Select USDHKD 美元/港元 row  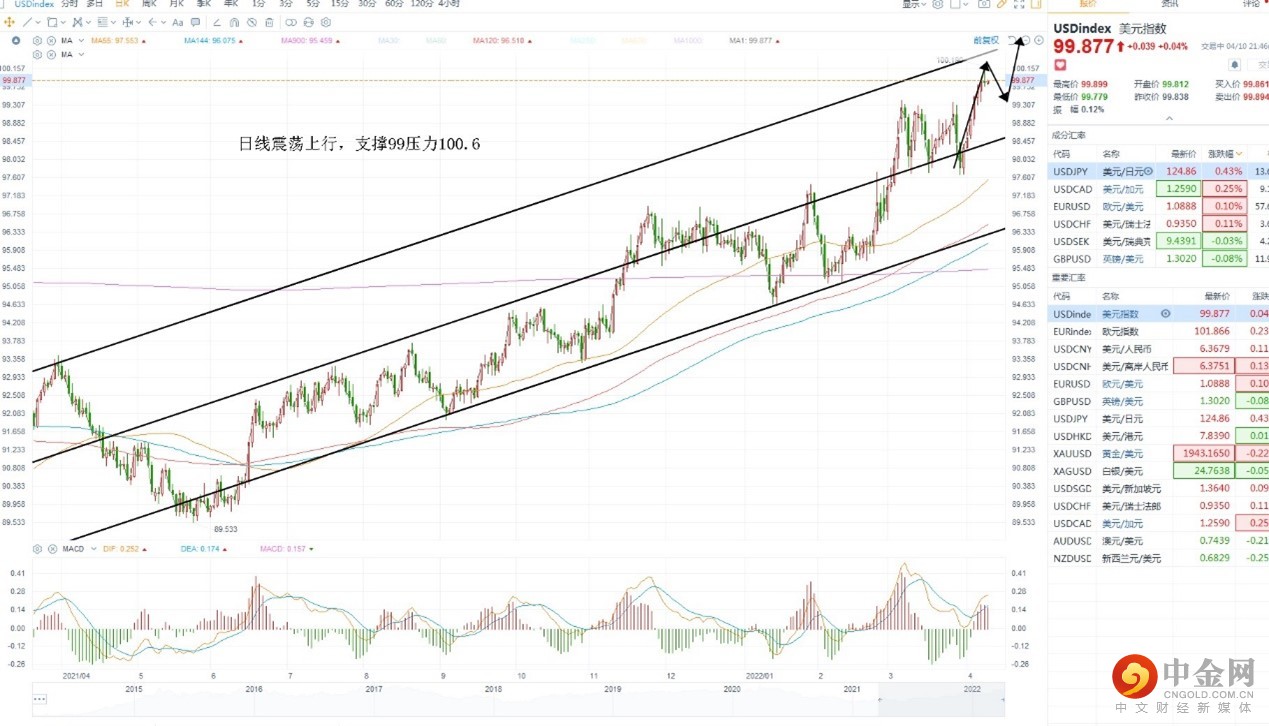click(1158, 436)
